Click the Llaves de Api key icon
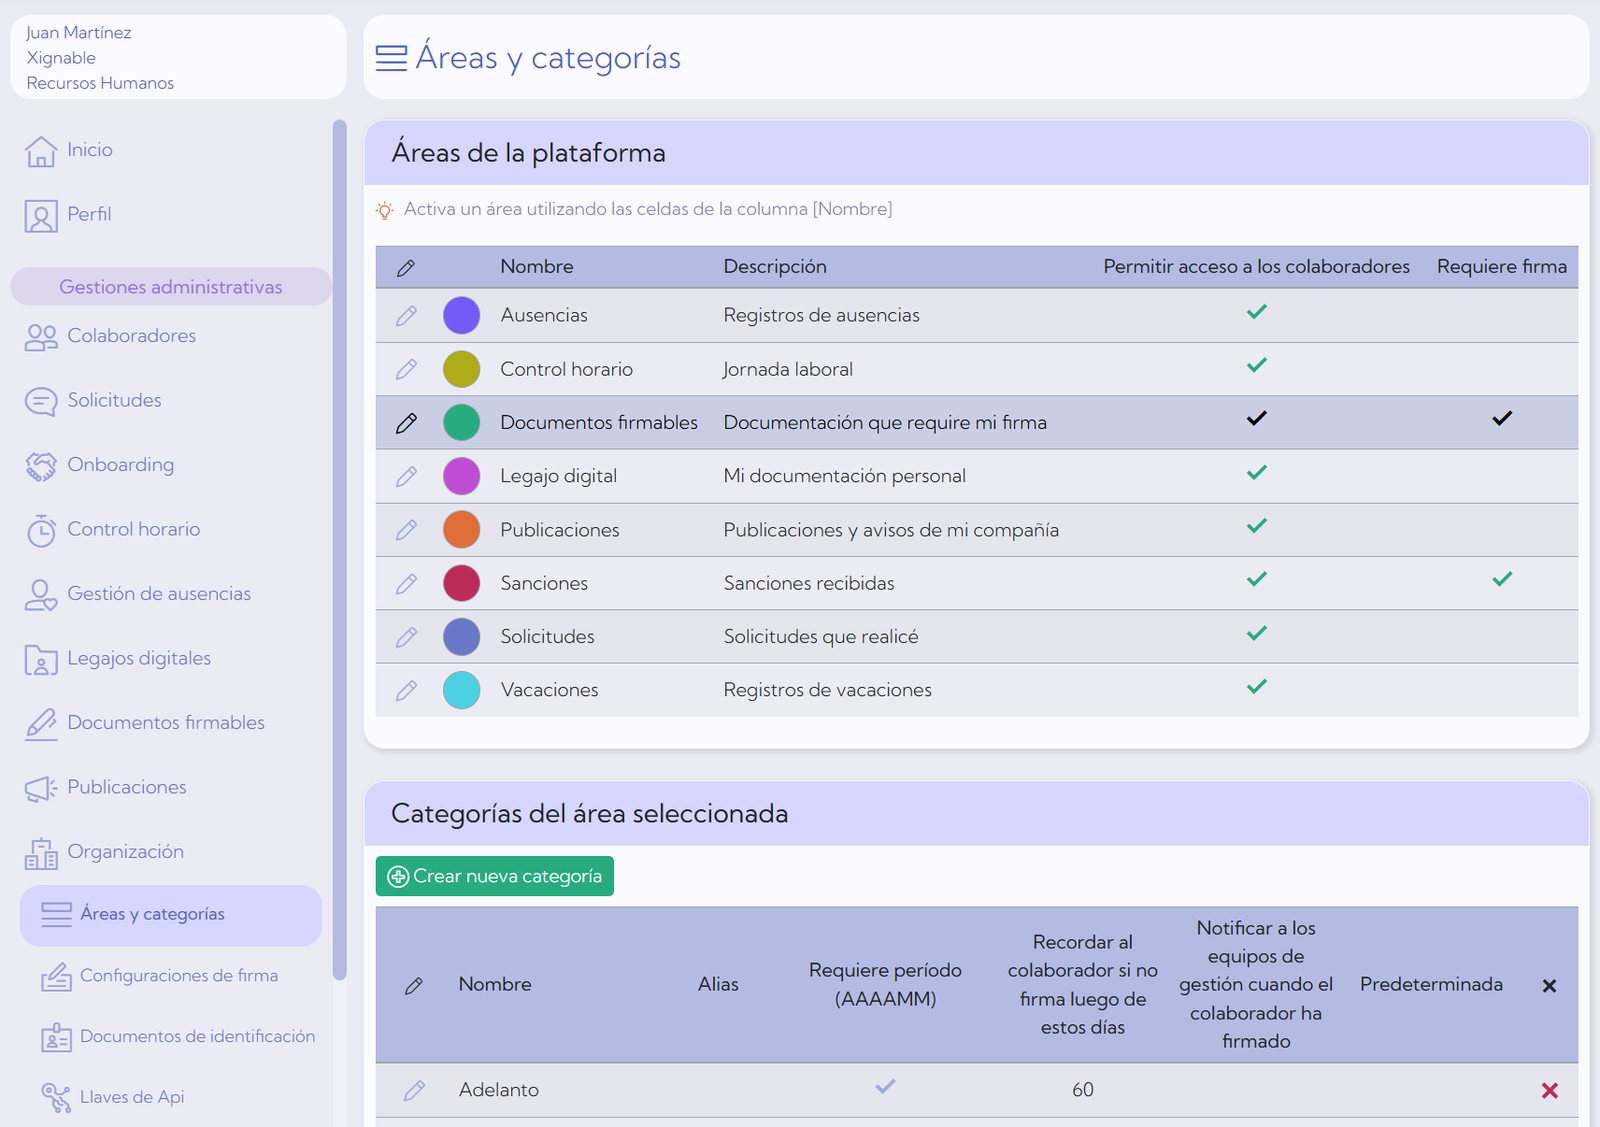 pos(56,1098)
